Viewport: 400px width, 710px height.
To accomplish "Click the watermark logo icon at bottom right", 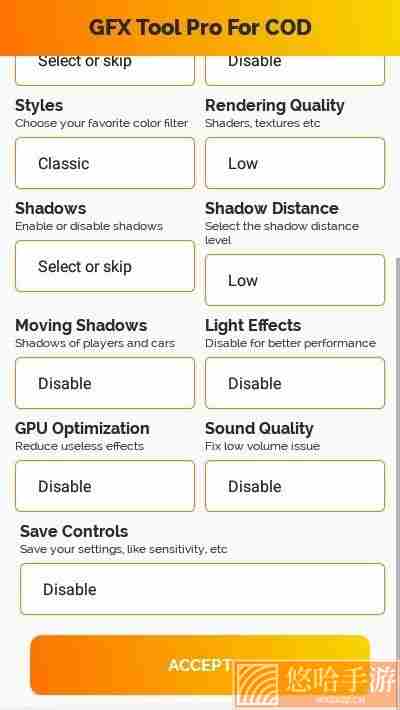I will click(257, 685).
